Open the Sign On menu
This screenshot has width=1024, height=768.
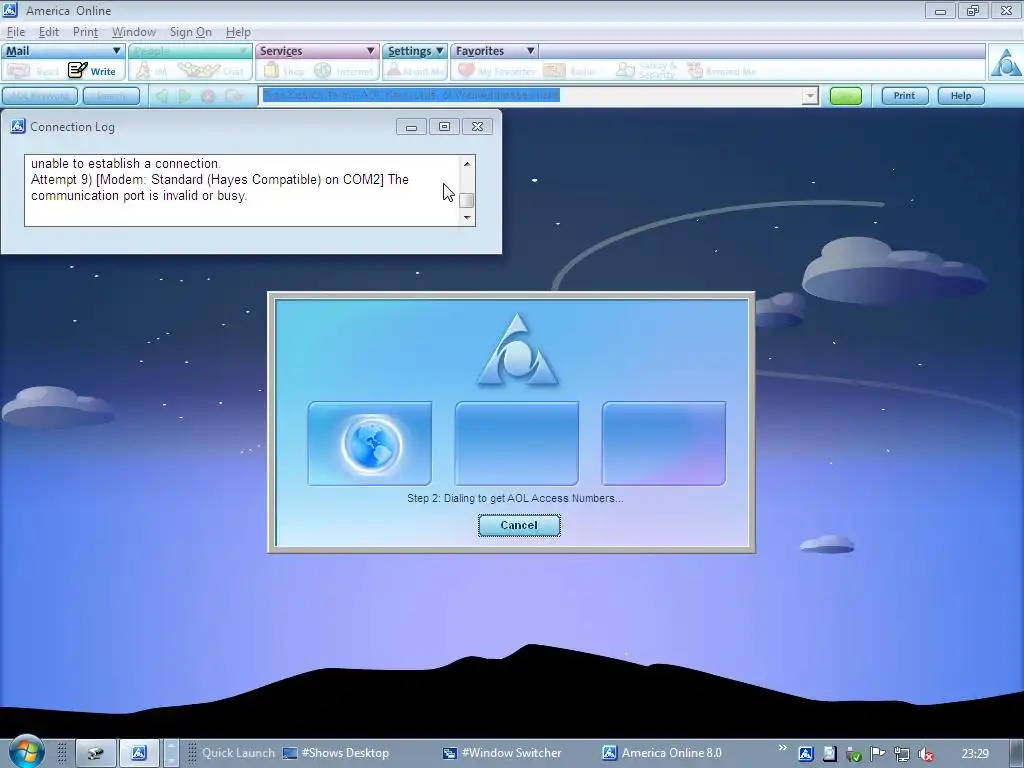(190, 31)
